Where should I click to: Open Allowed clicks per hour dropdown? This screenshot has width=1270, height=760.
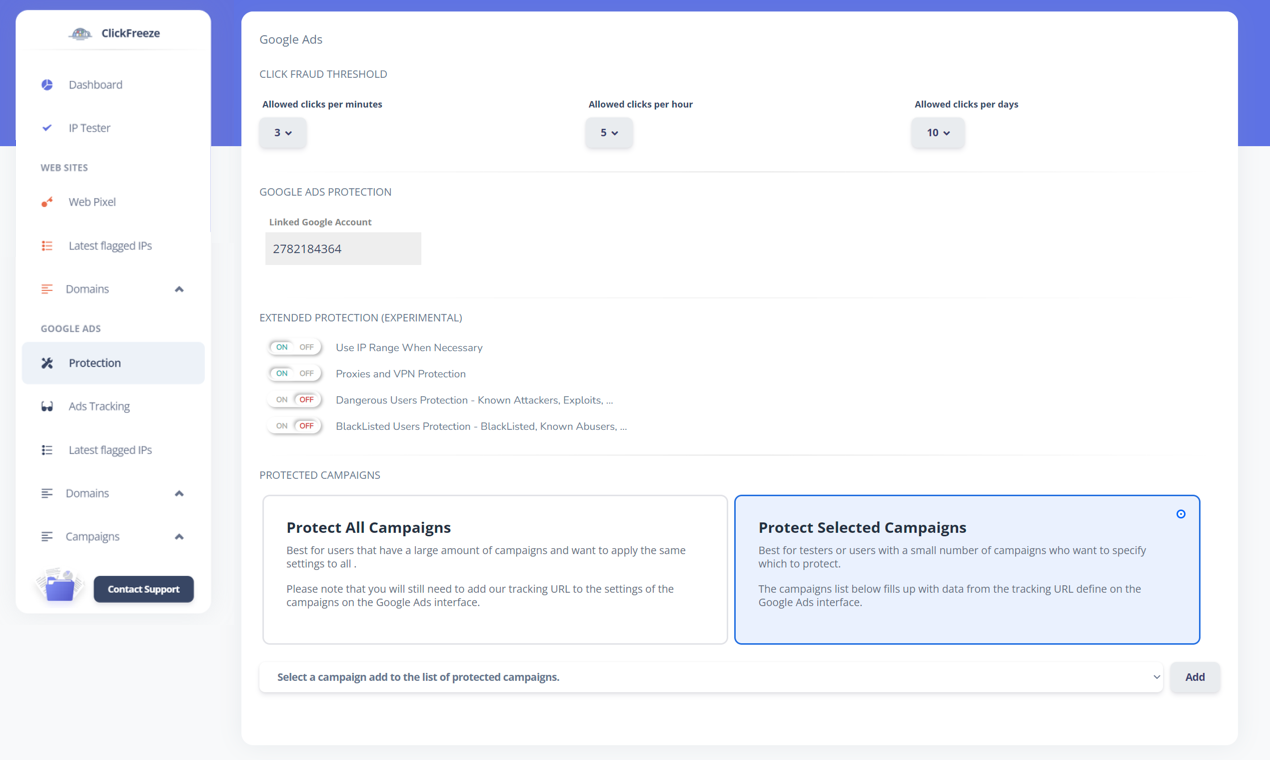(x=609, y=133)
